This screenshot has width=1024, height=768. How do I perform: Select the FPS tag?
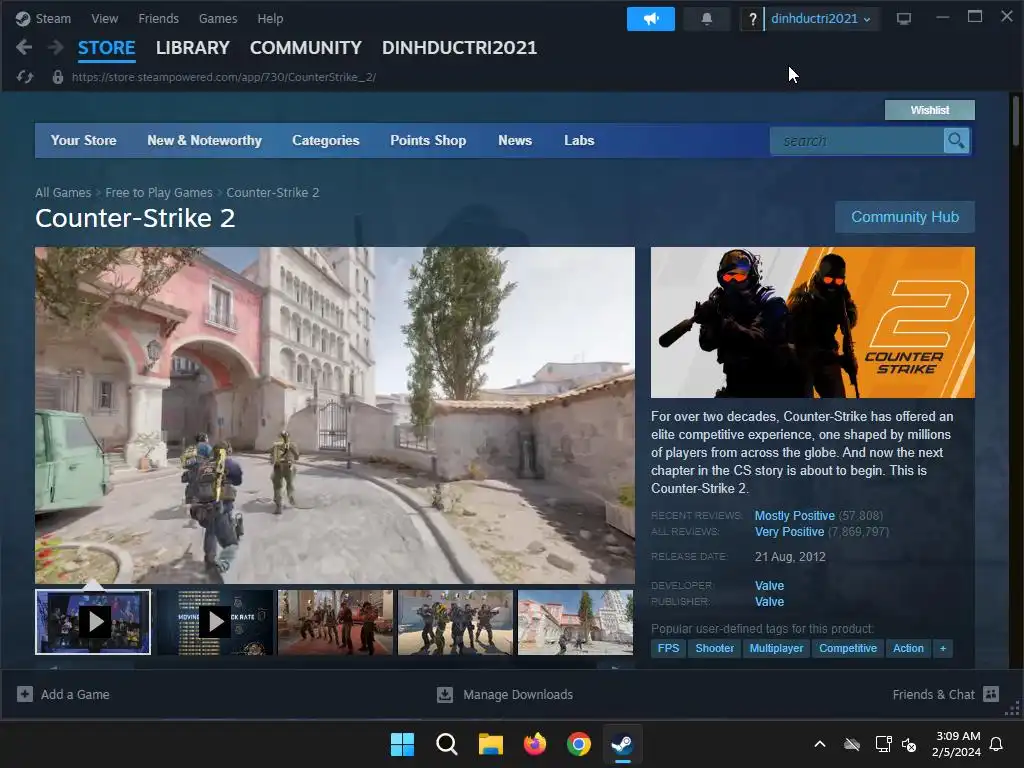point(668,648)
